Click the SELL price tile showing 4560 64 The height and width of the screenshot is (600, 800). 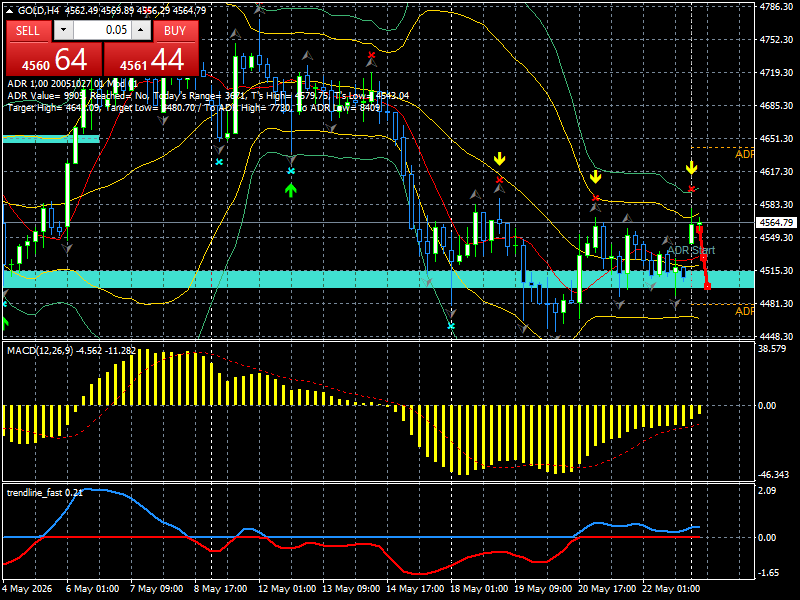coord(54,60)
